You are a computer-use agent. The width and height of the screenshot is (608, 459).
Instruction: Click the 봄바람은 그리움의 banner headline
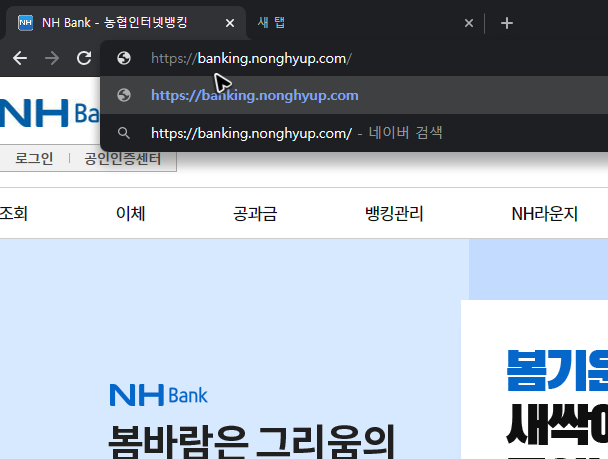(x=251, y=441)
